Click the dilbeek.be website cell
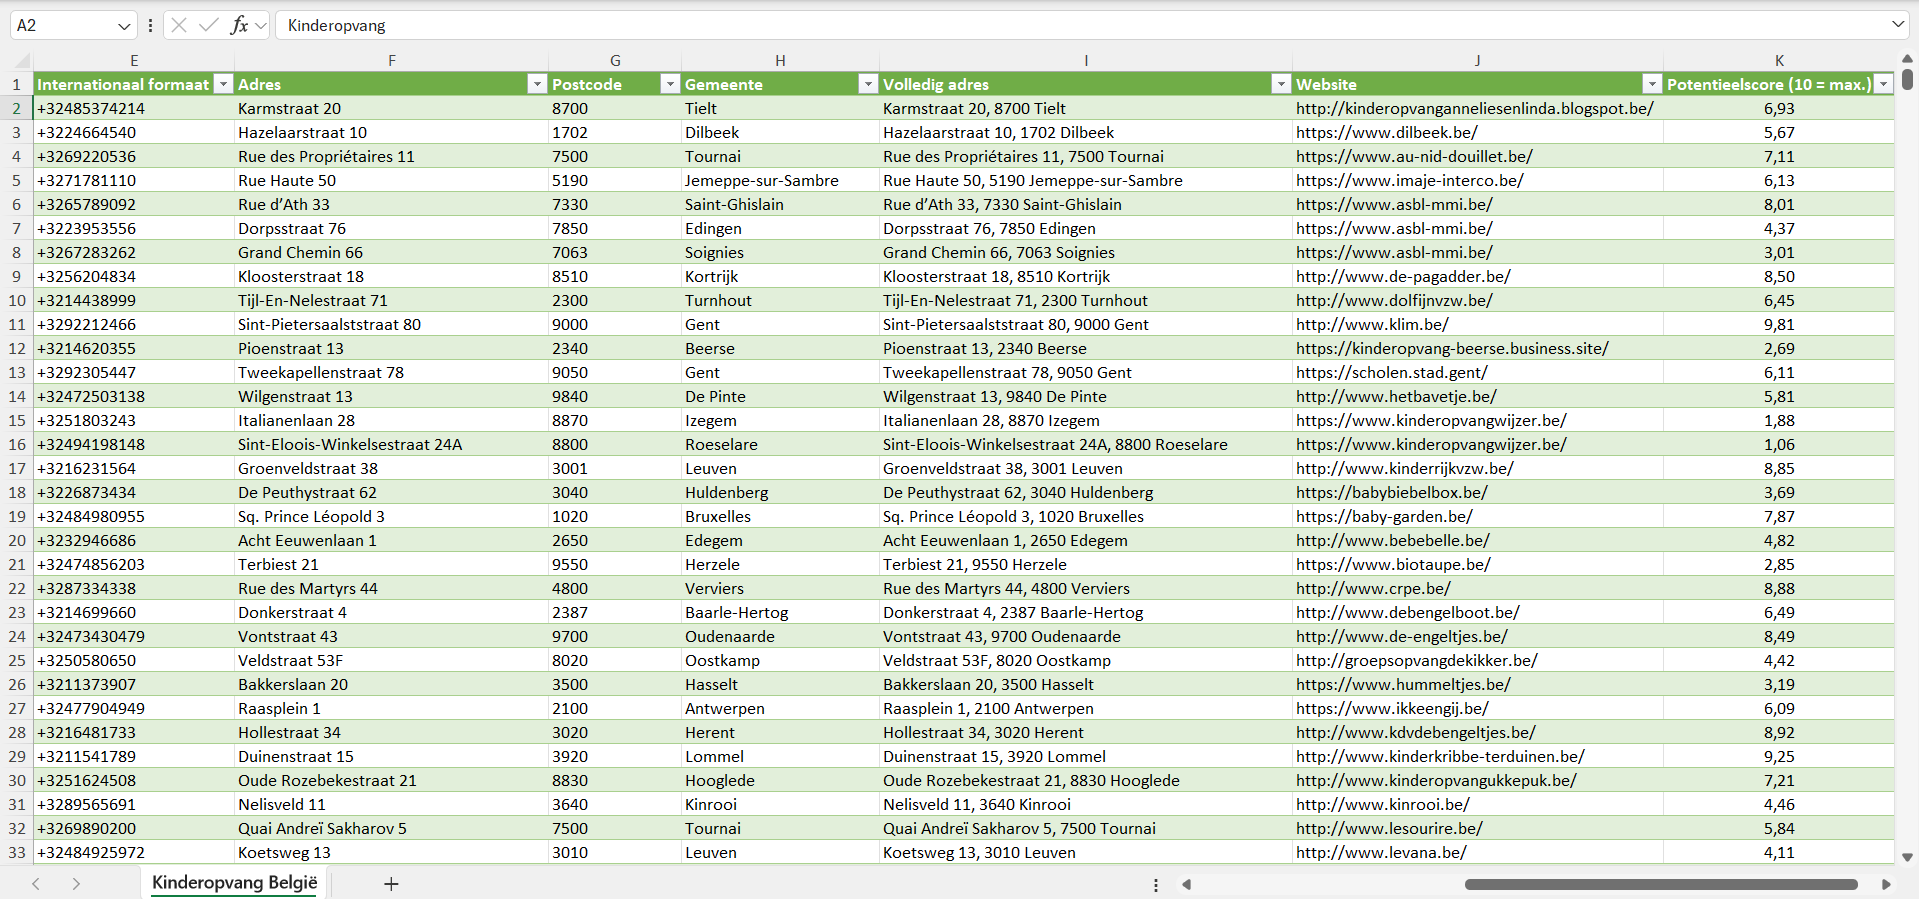This screenshot has height=899, width=1919. pyautogui.click(x=1386, y=132)
